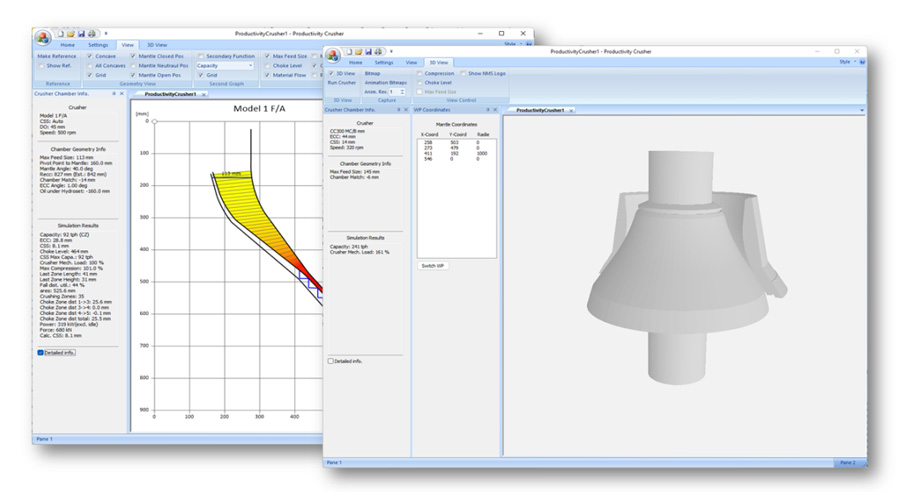900x500 pixels.
Task: Click the New document icon in left window
Action: point(61,34)
